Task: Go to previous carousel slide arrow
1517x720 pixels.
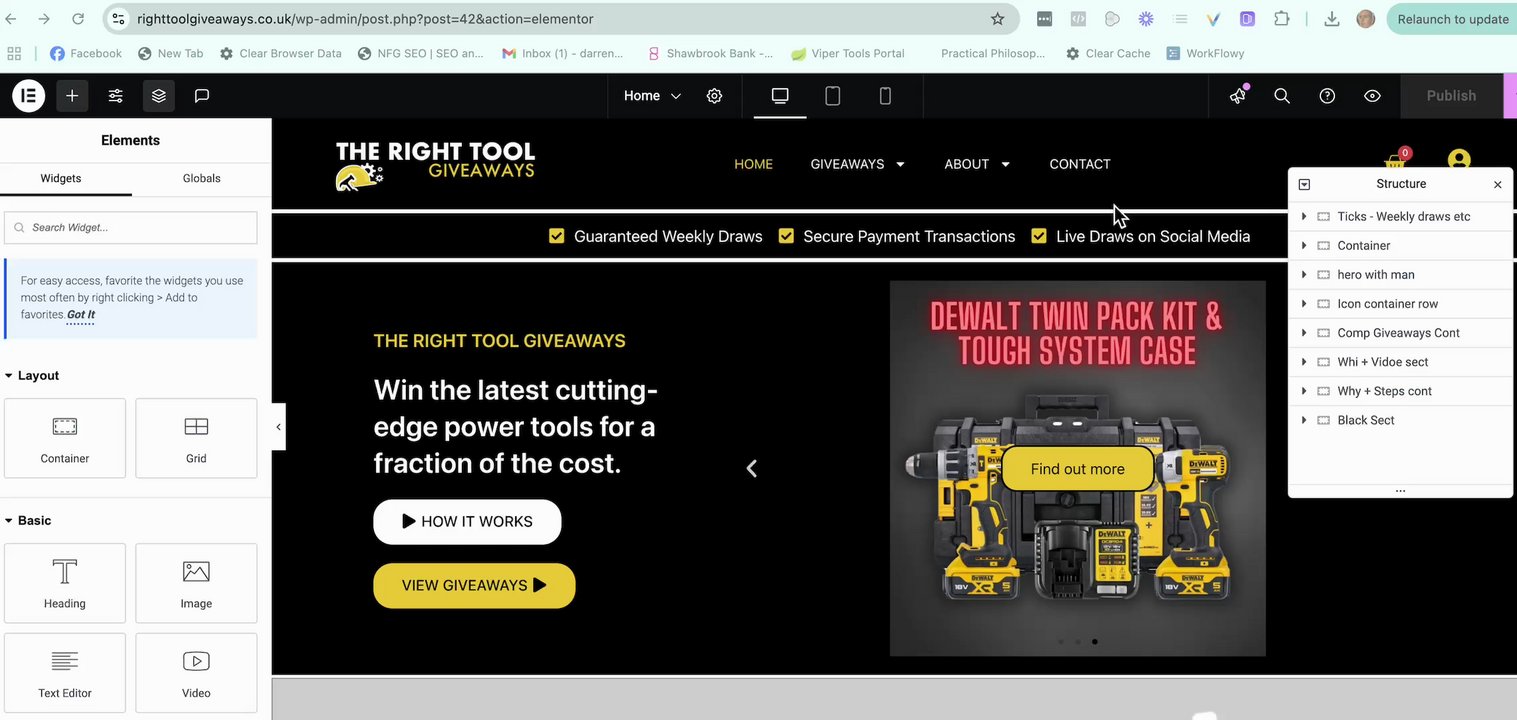Action: tap(752, 468)
